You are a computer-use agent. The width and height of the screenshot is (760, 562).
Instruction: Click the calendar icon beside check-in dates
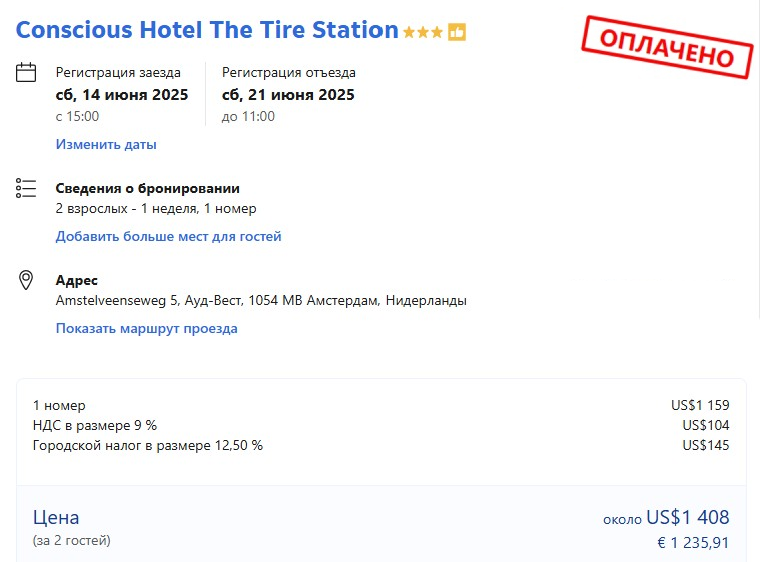[x=26, y=72]
